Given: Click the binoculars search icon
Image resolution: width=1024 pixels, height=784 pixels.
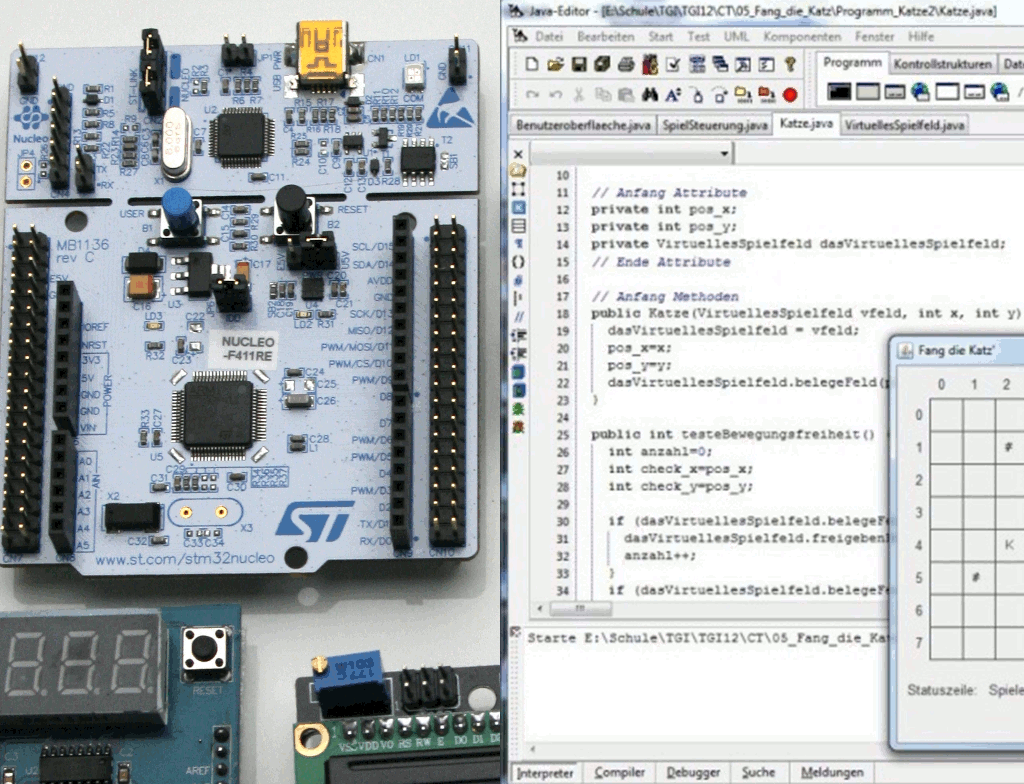Looking at the screenshot, I should [649, 95].
